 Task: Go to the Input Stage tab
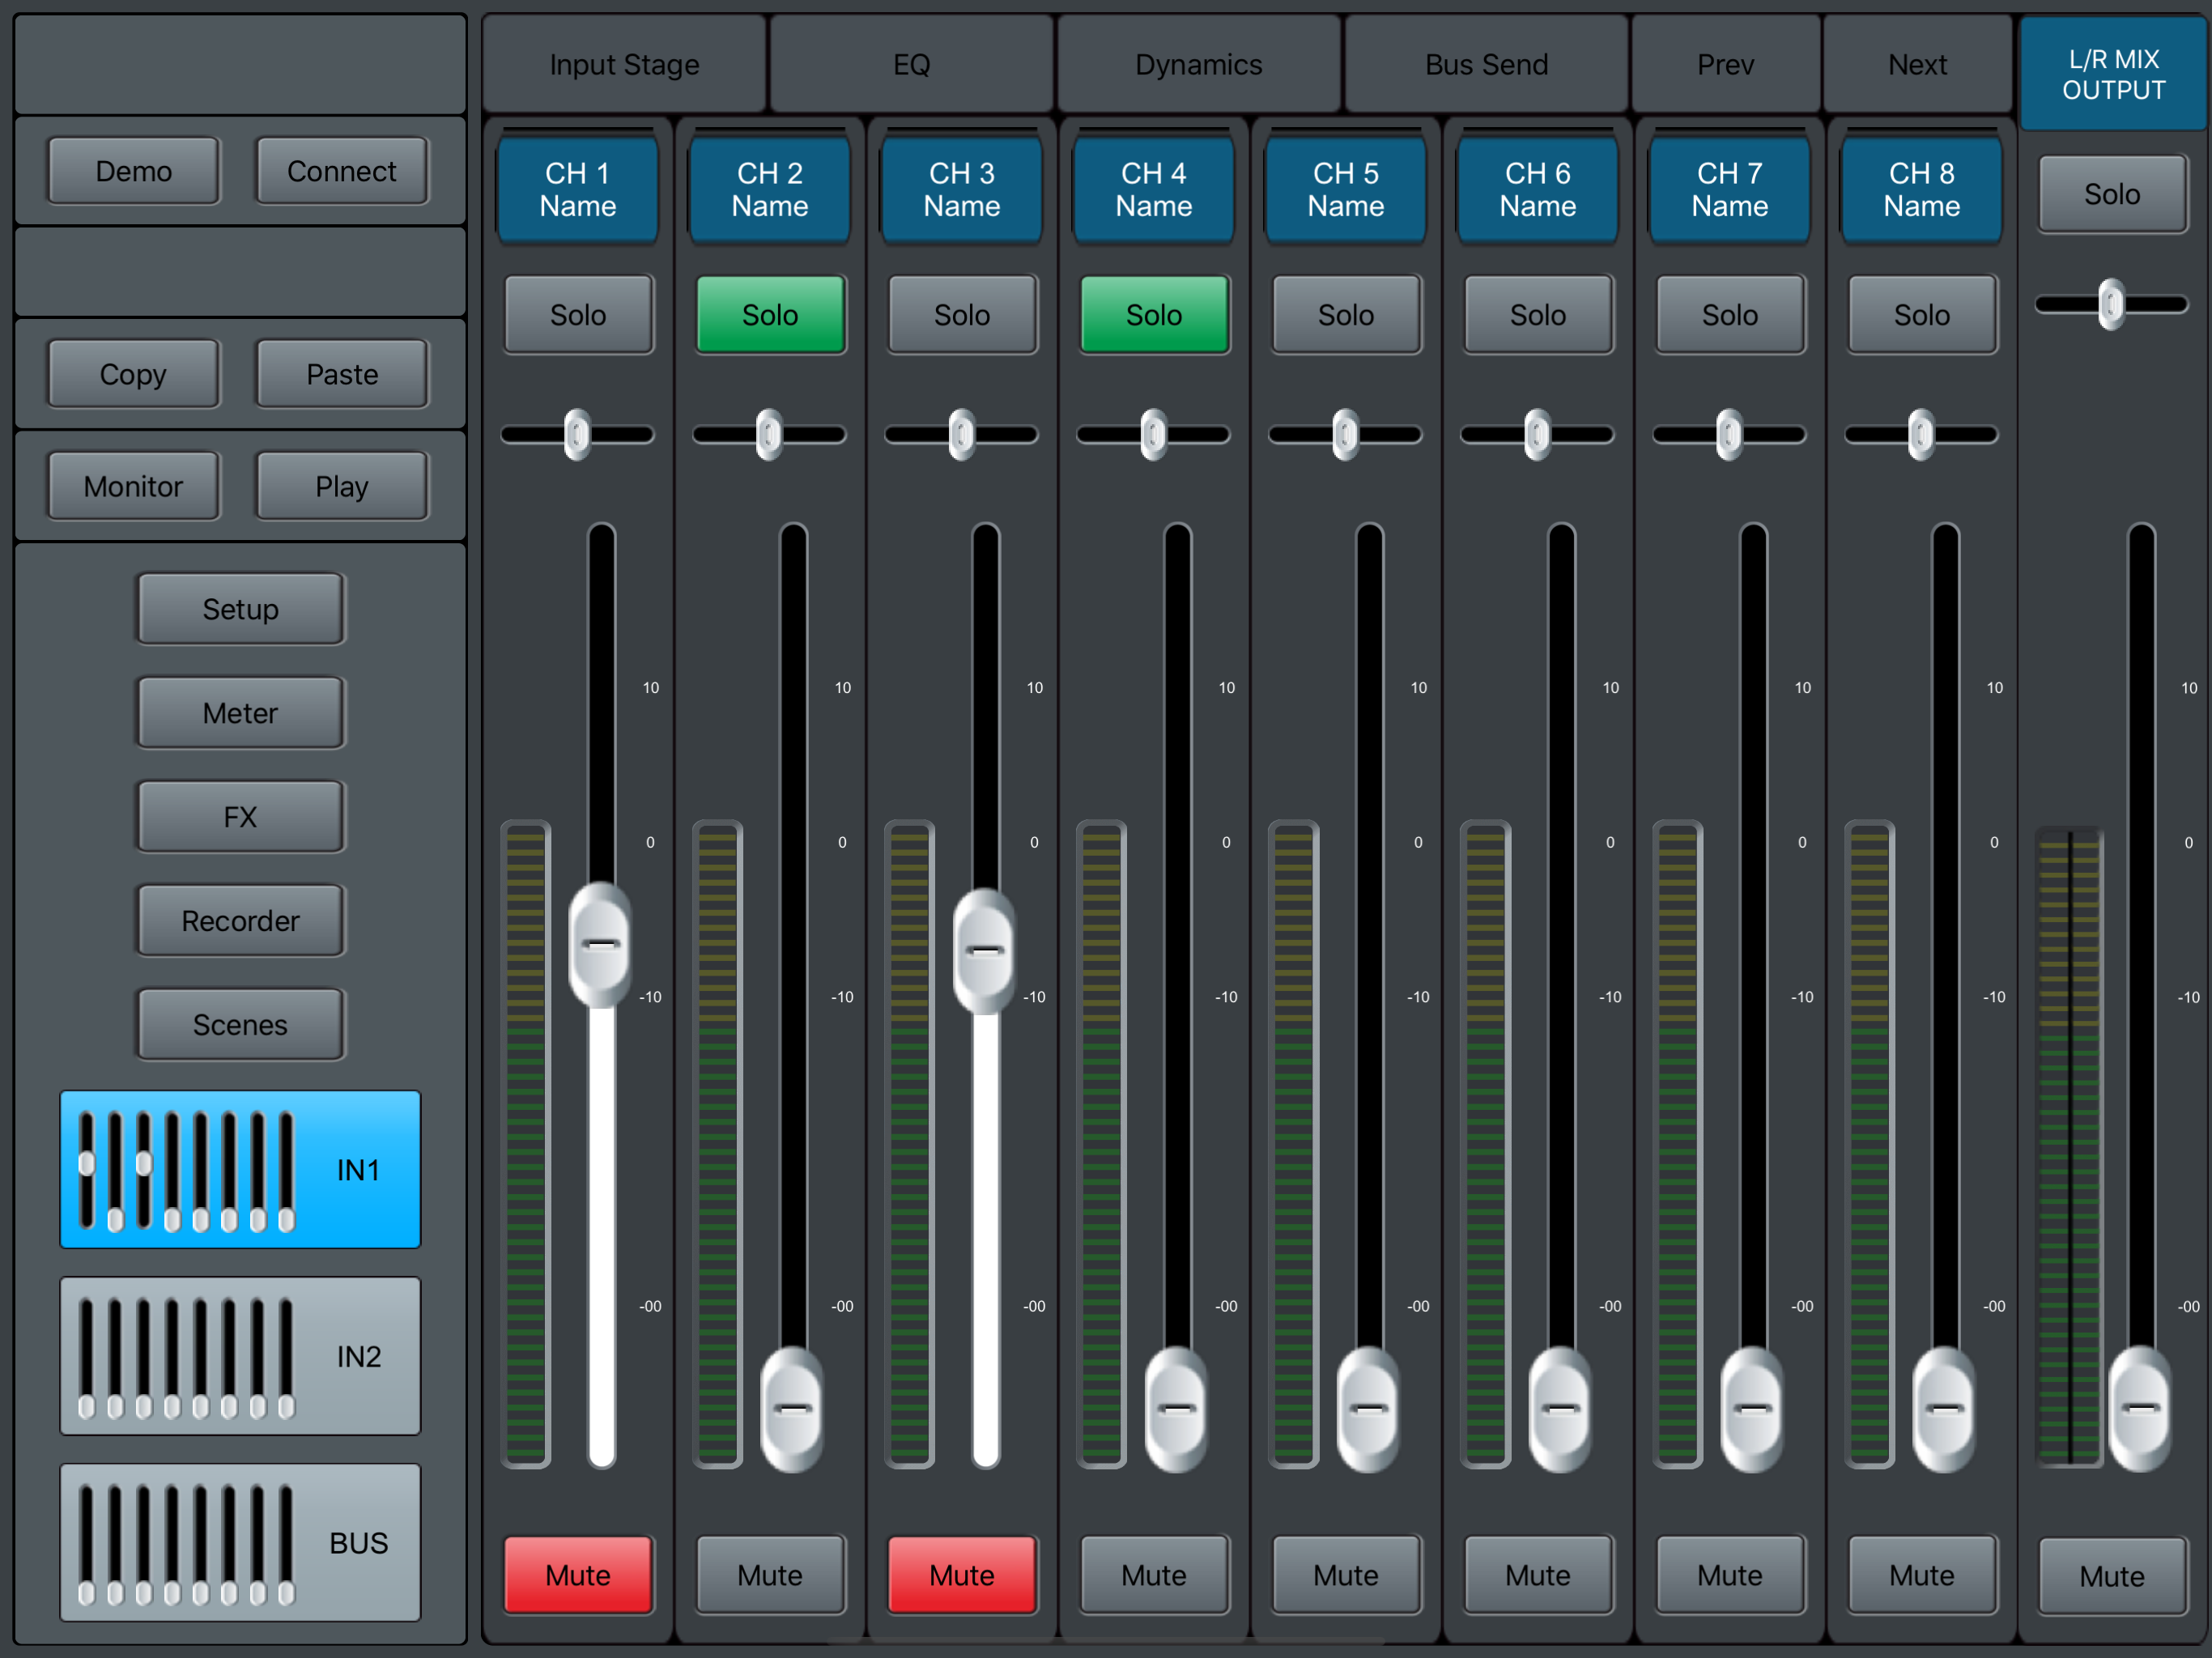click(x=624, y=65)
